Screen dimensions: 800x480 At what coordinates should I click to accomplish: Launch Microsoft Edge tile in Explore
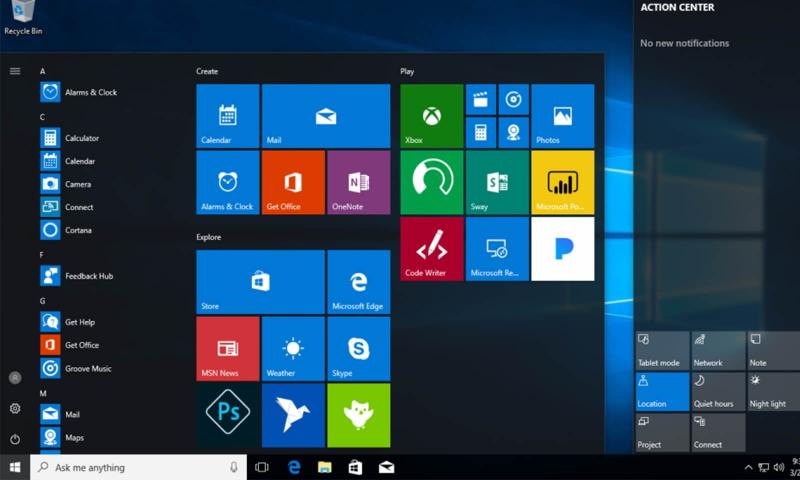click(358, 282)
